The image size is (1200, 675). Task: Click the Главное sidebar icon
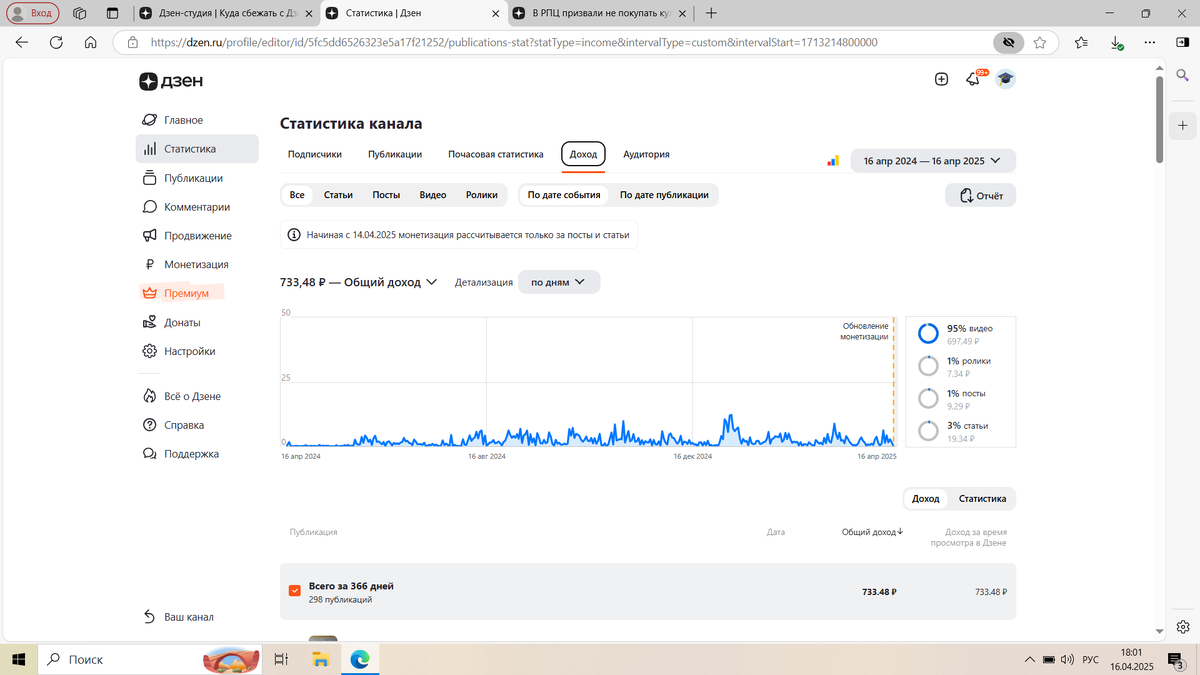coord(149,120)
